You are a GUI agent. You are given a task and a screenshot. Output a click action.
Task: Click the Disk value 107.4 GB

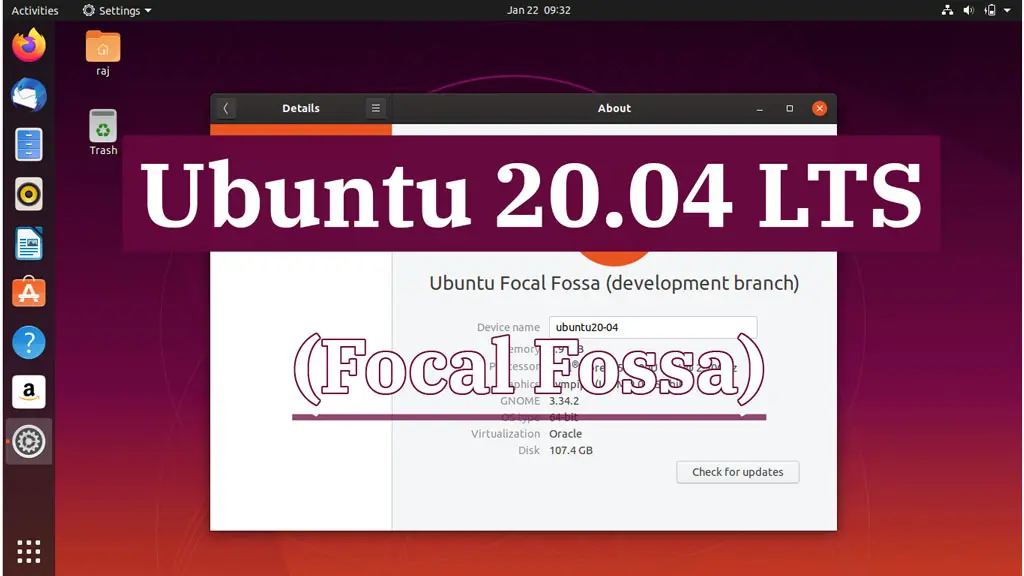coord(571,451)
